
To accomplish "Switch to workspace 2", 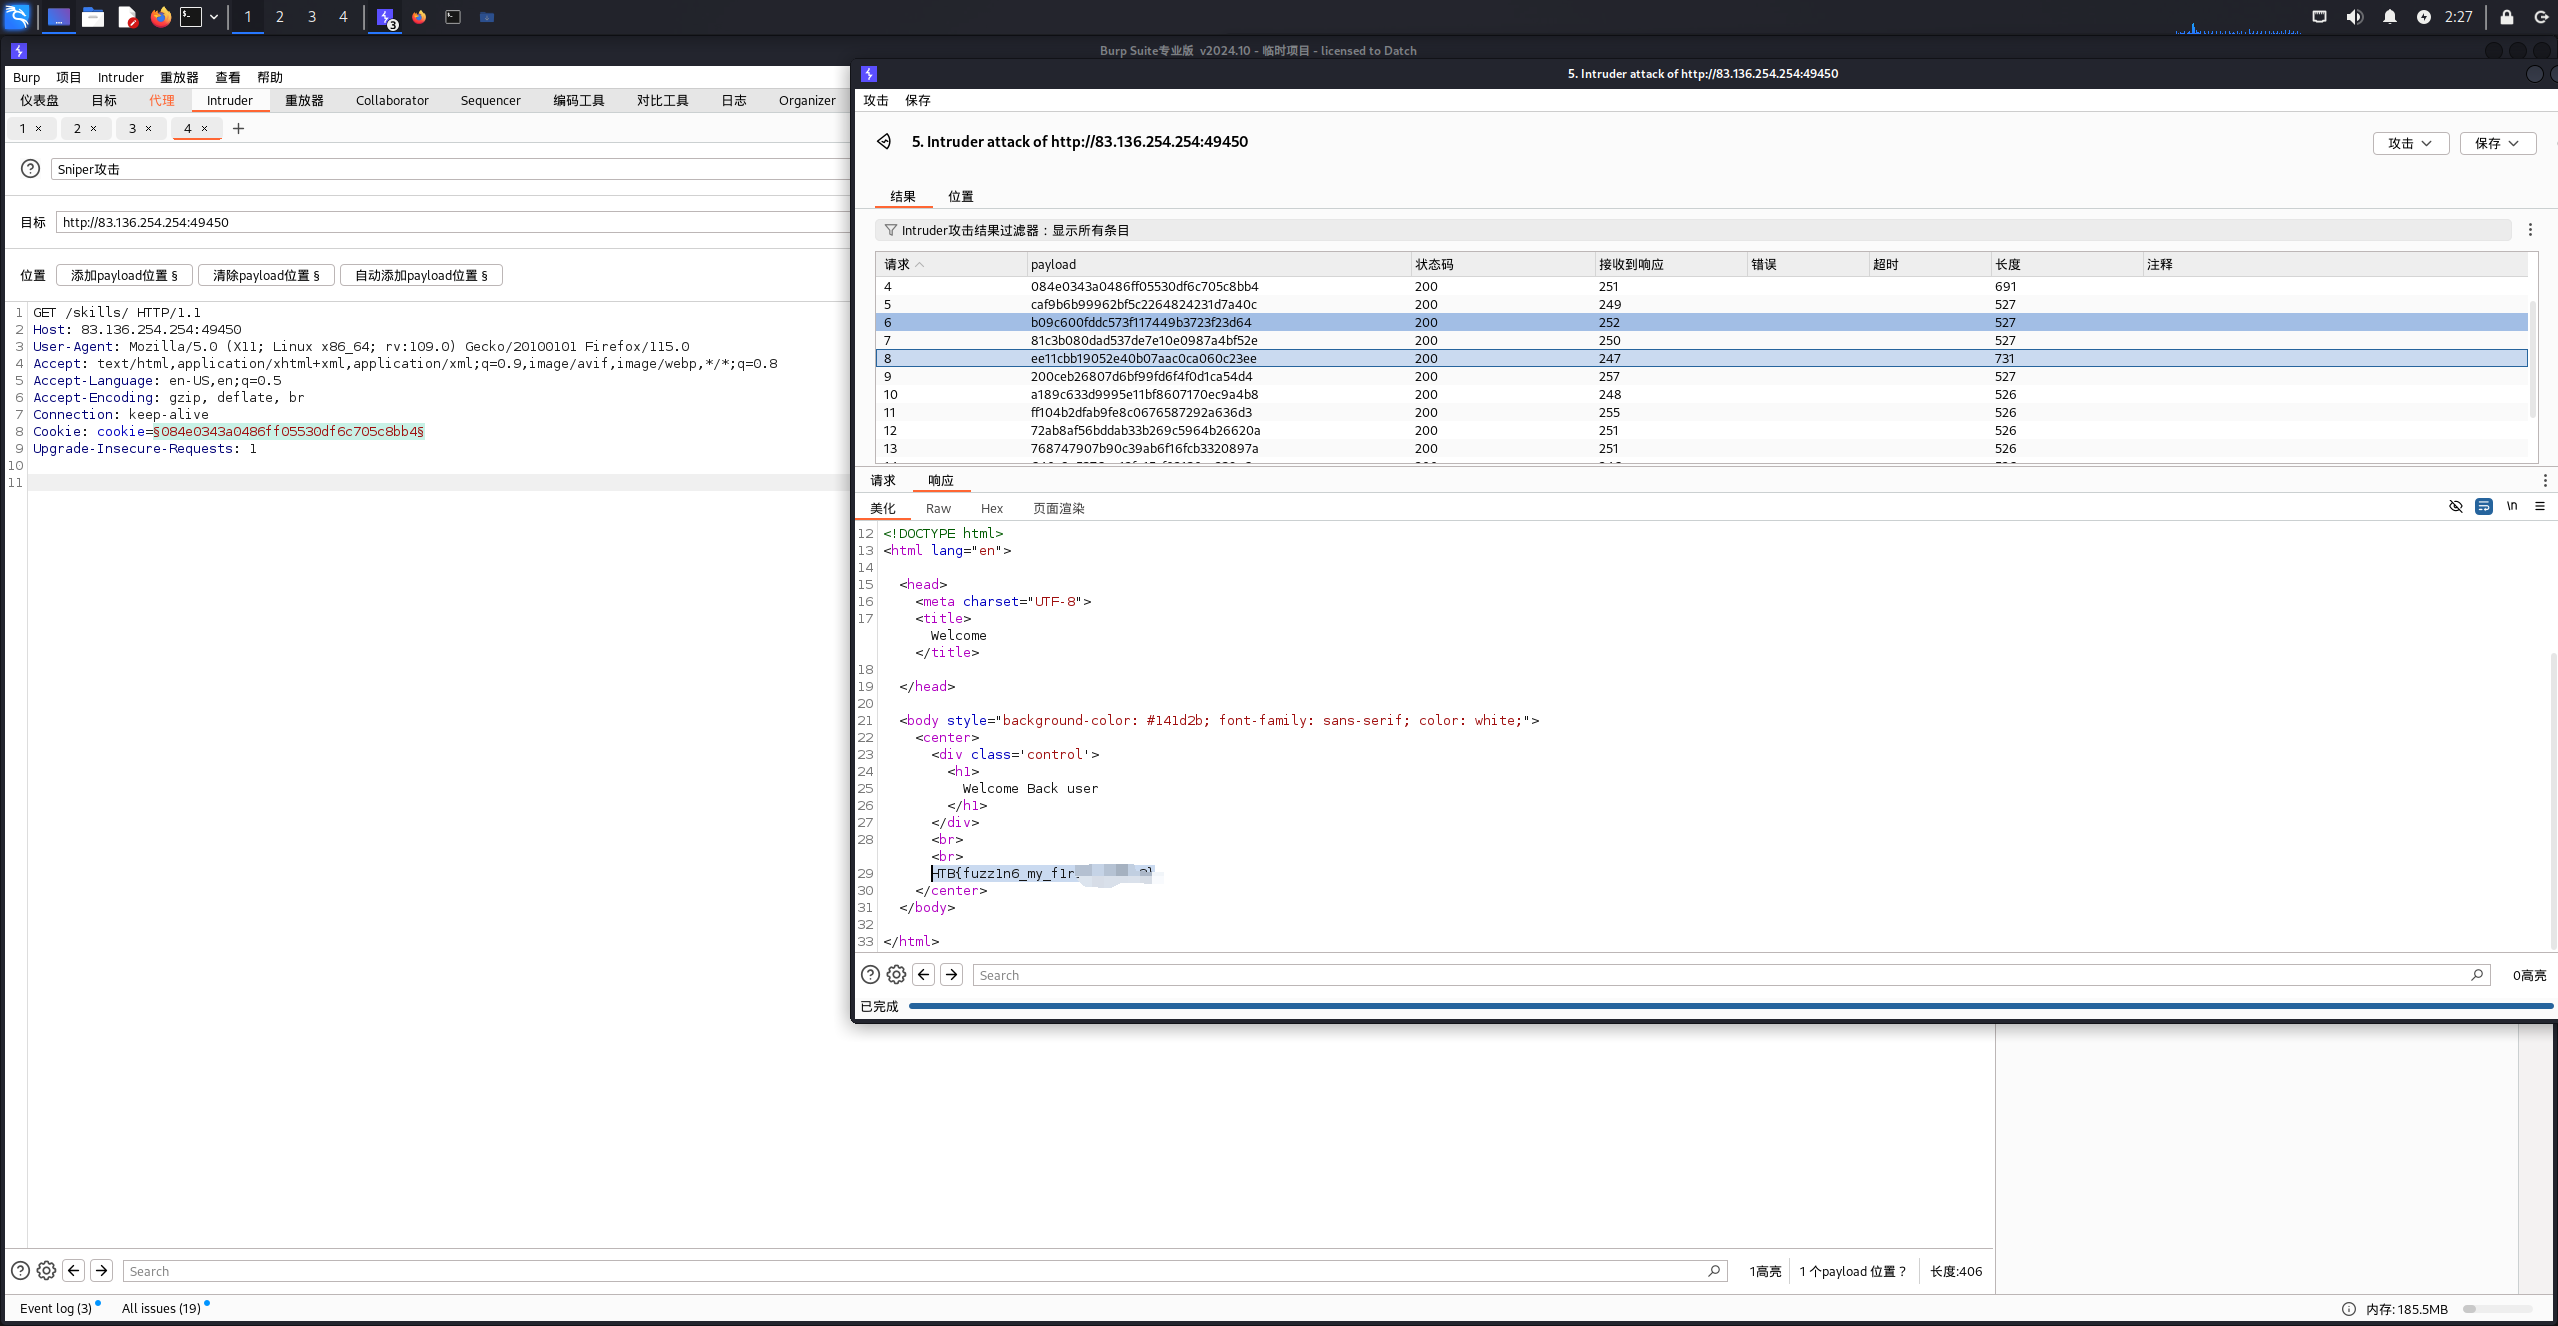I will [280, 17].
